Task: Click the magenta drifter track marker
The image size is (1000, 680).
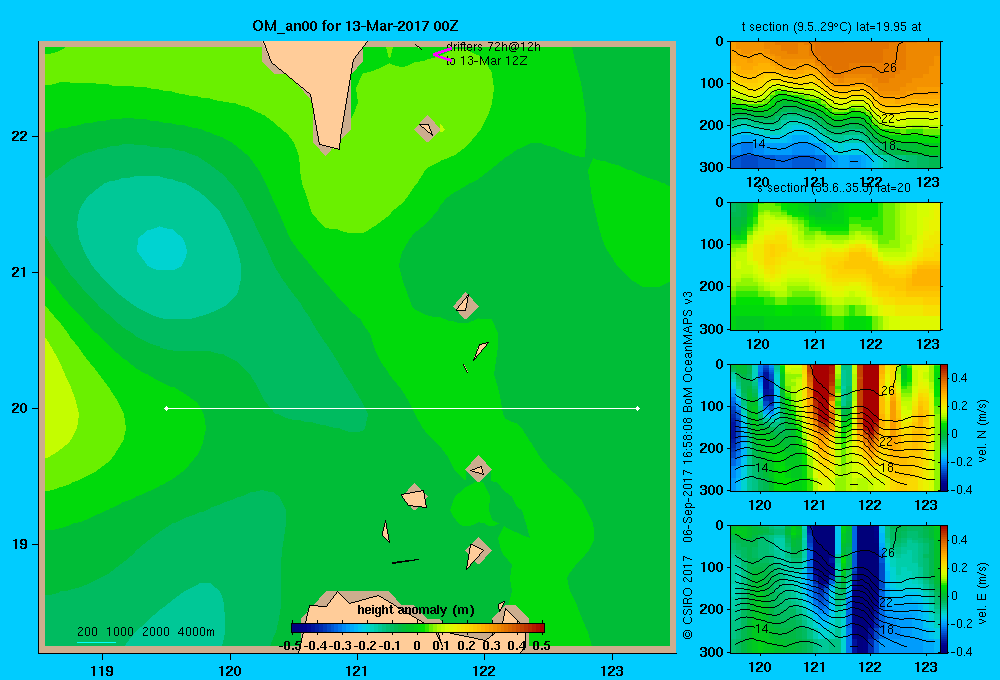Action: pos(442,55)
